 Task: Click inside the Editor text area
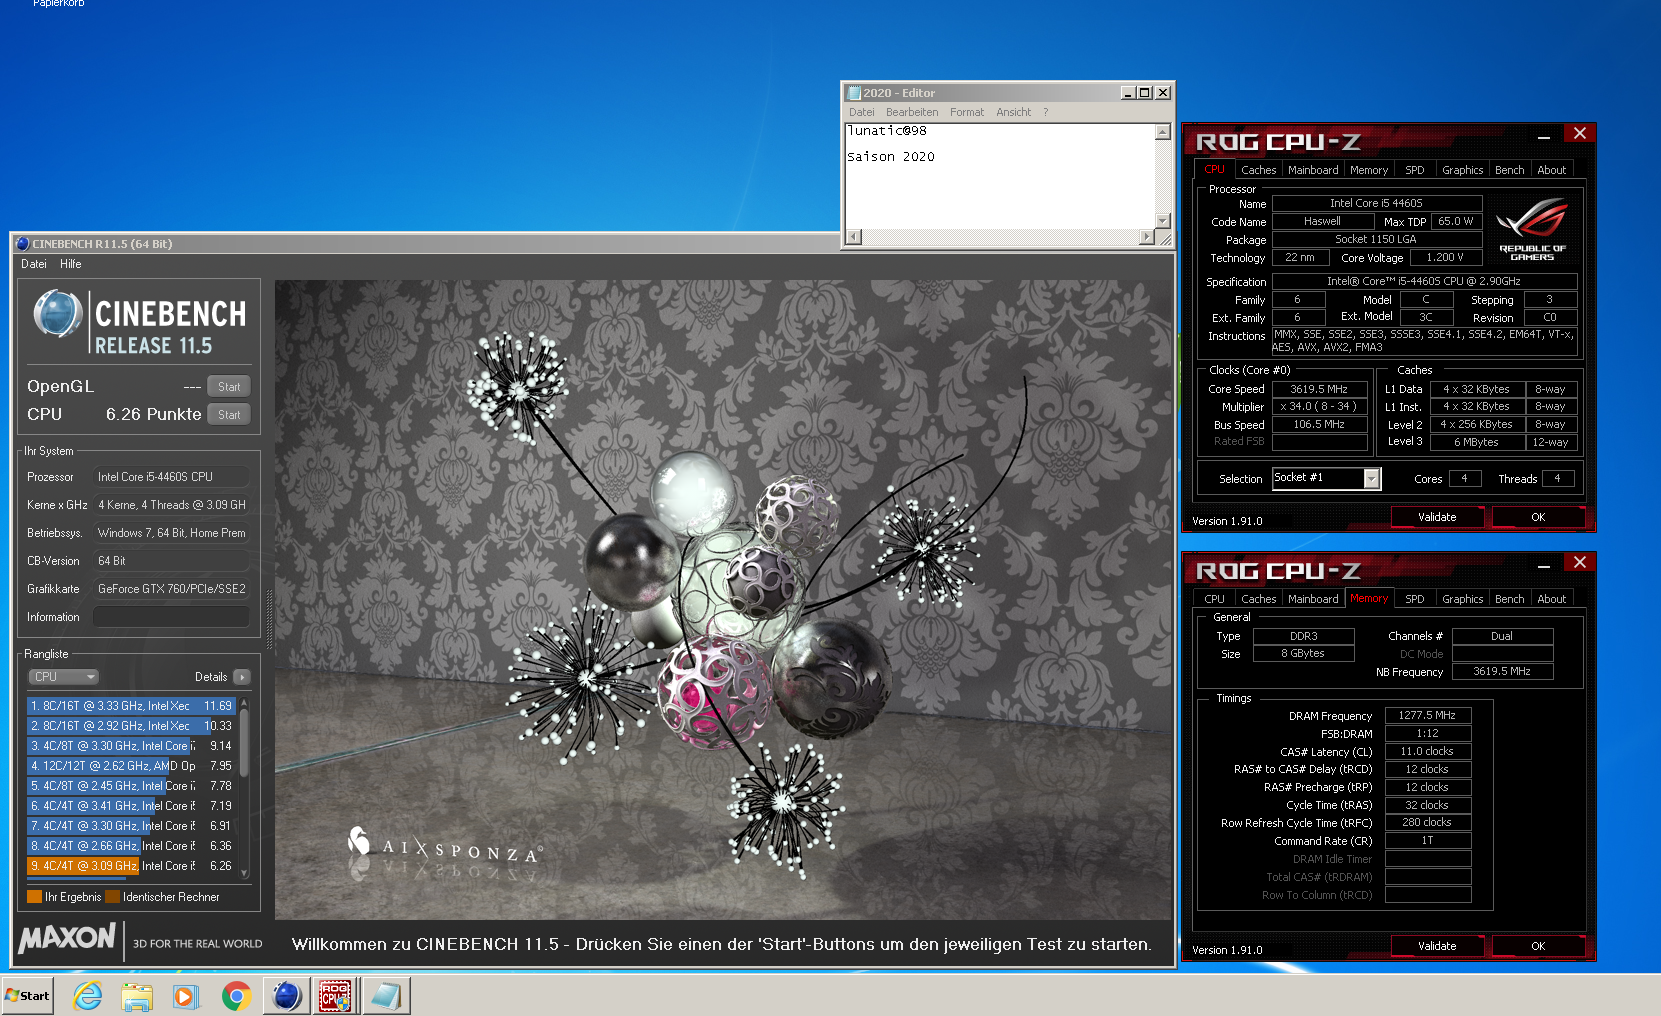[x=1000, y=176]
